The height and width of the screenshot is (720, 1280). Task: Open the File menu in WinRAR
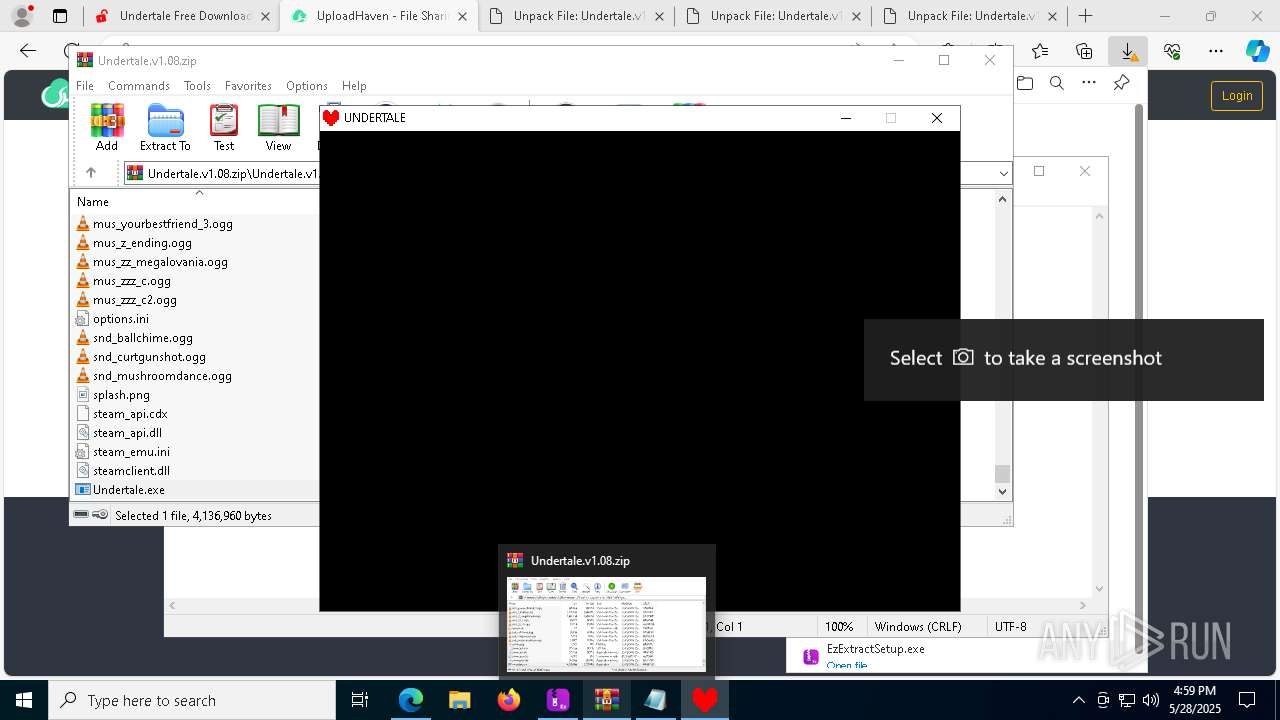point(85,86)
